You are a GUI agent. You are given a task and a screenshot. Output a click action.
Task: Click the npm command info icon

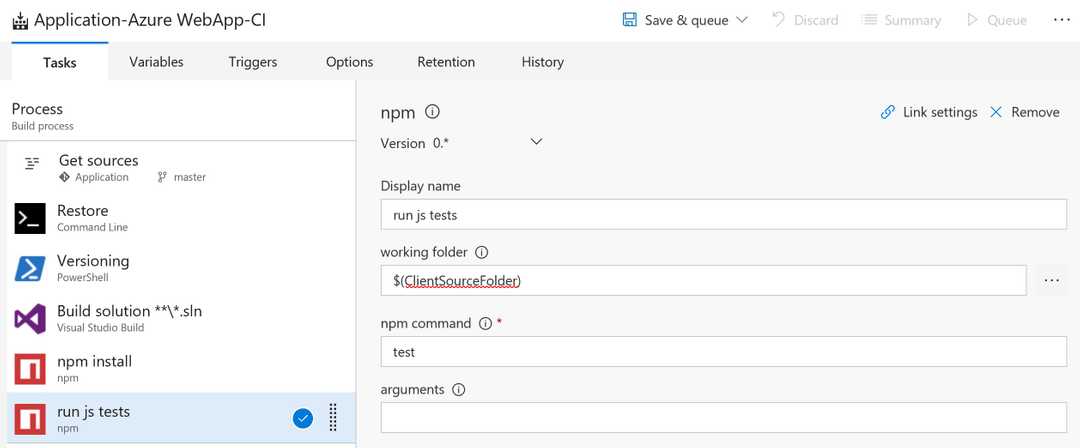pos(485,324)
